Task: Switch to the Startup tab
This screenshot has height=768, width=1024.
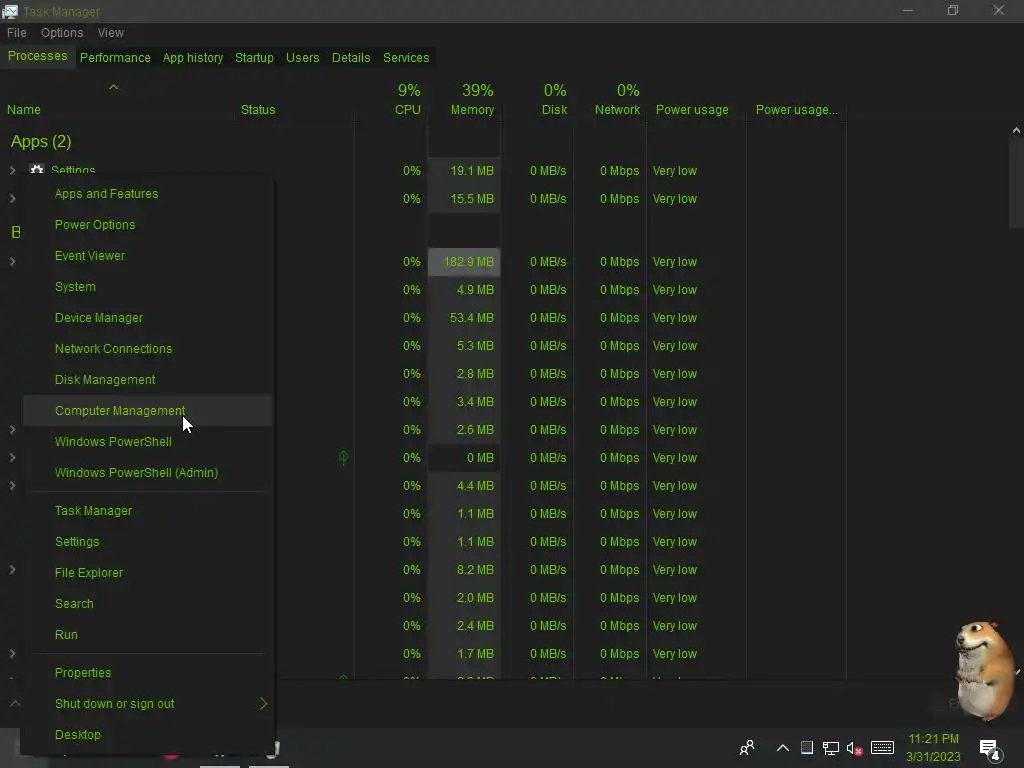Action: pyautogui.click(x=254, y=57)
